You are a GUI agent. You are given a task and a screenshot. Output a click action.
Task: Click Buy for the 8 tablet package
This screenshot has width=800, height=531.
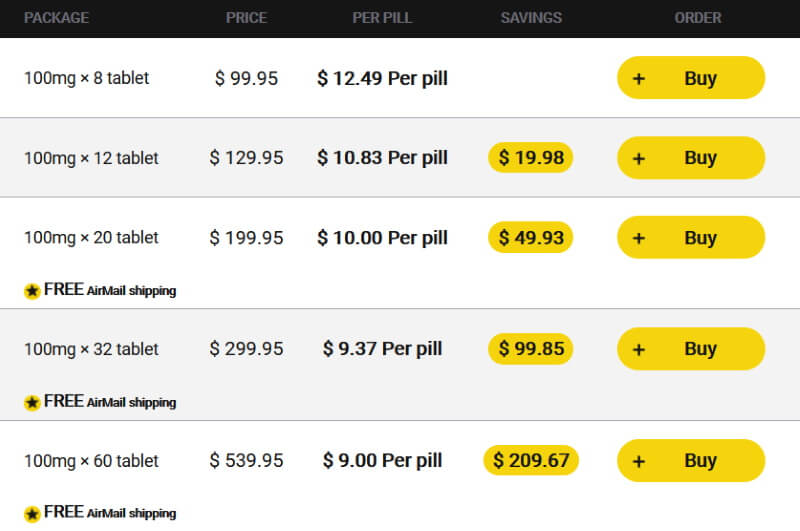coord(691,78)
